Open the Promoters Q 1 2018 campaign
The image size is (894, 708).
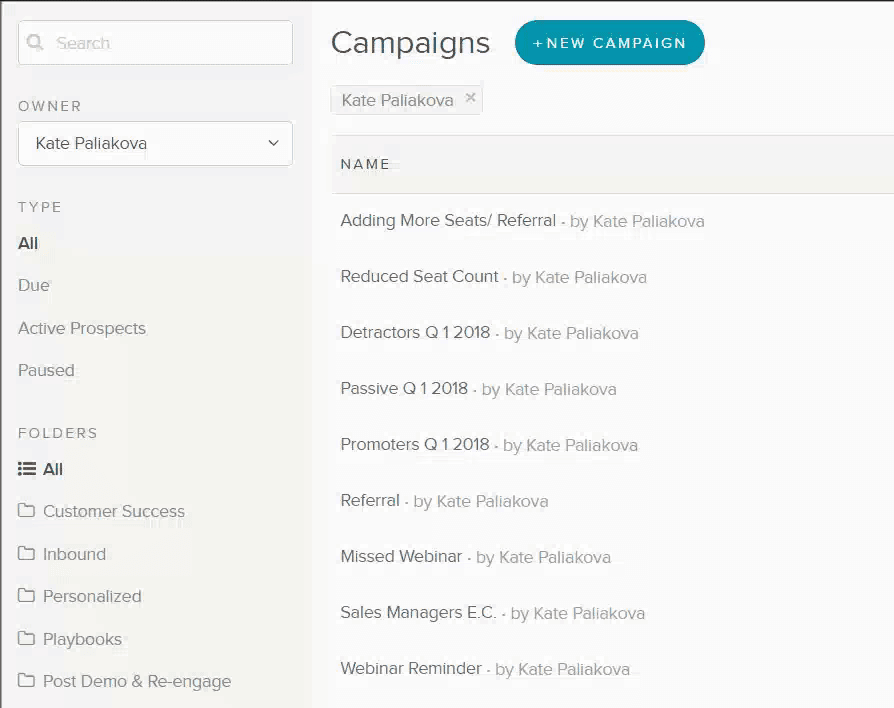(415, 444)
